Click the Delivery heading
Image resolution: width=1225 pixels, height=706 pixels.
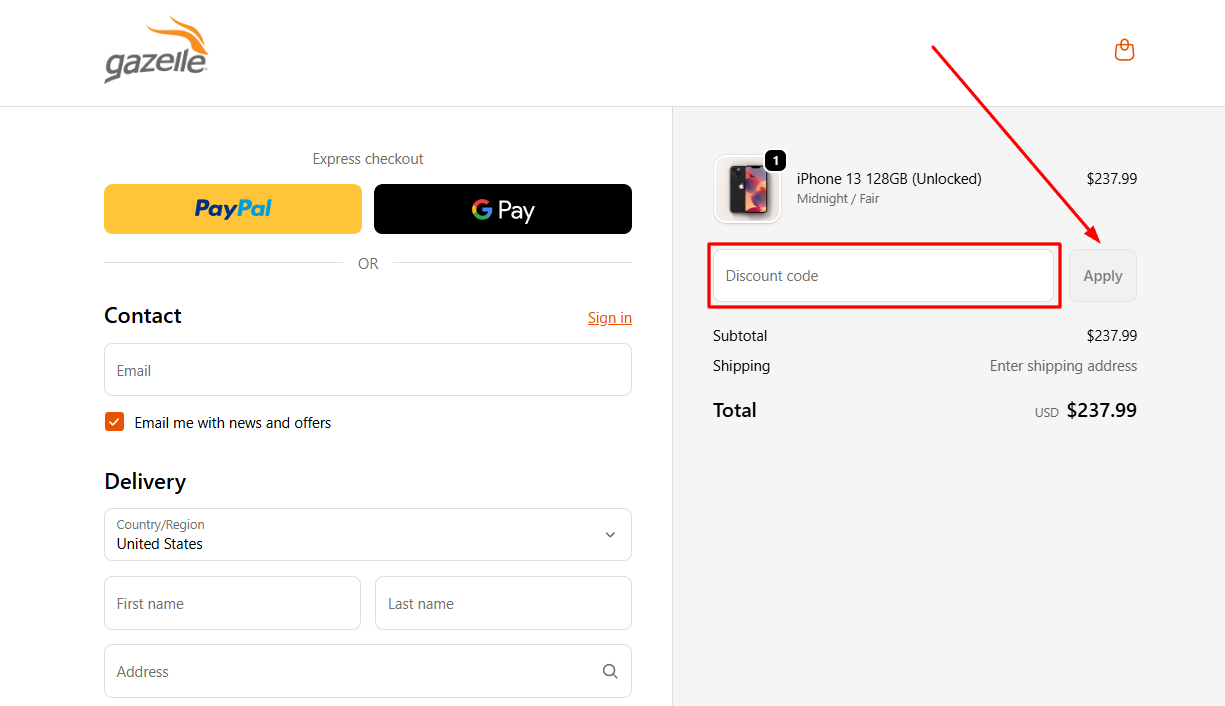[x=145, y=482]
